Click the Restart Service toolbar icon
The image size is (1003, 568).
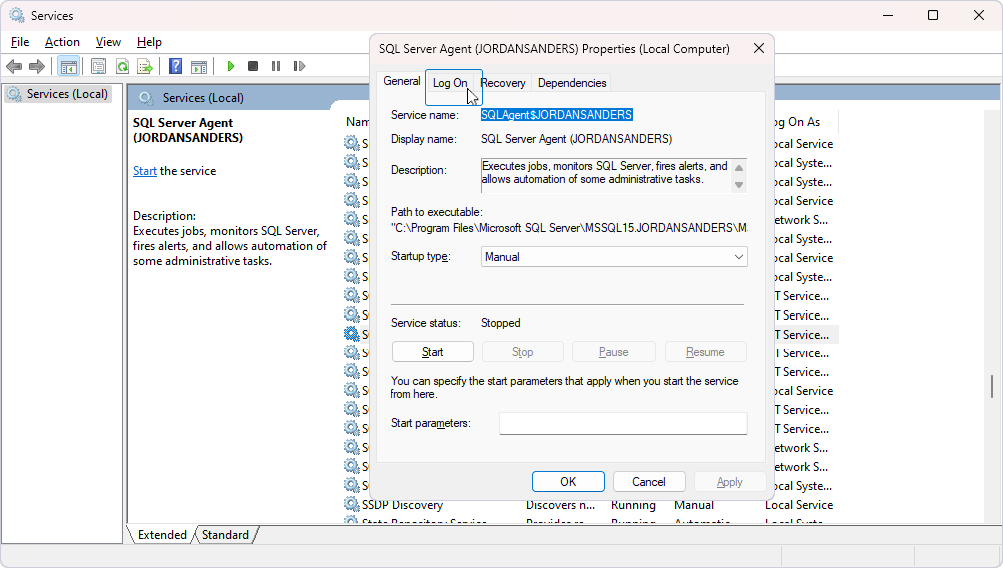(x=299, y=67)
